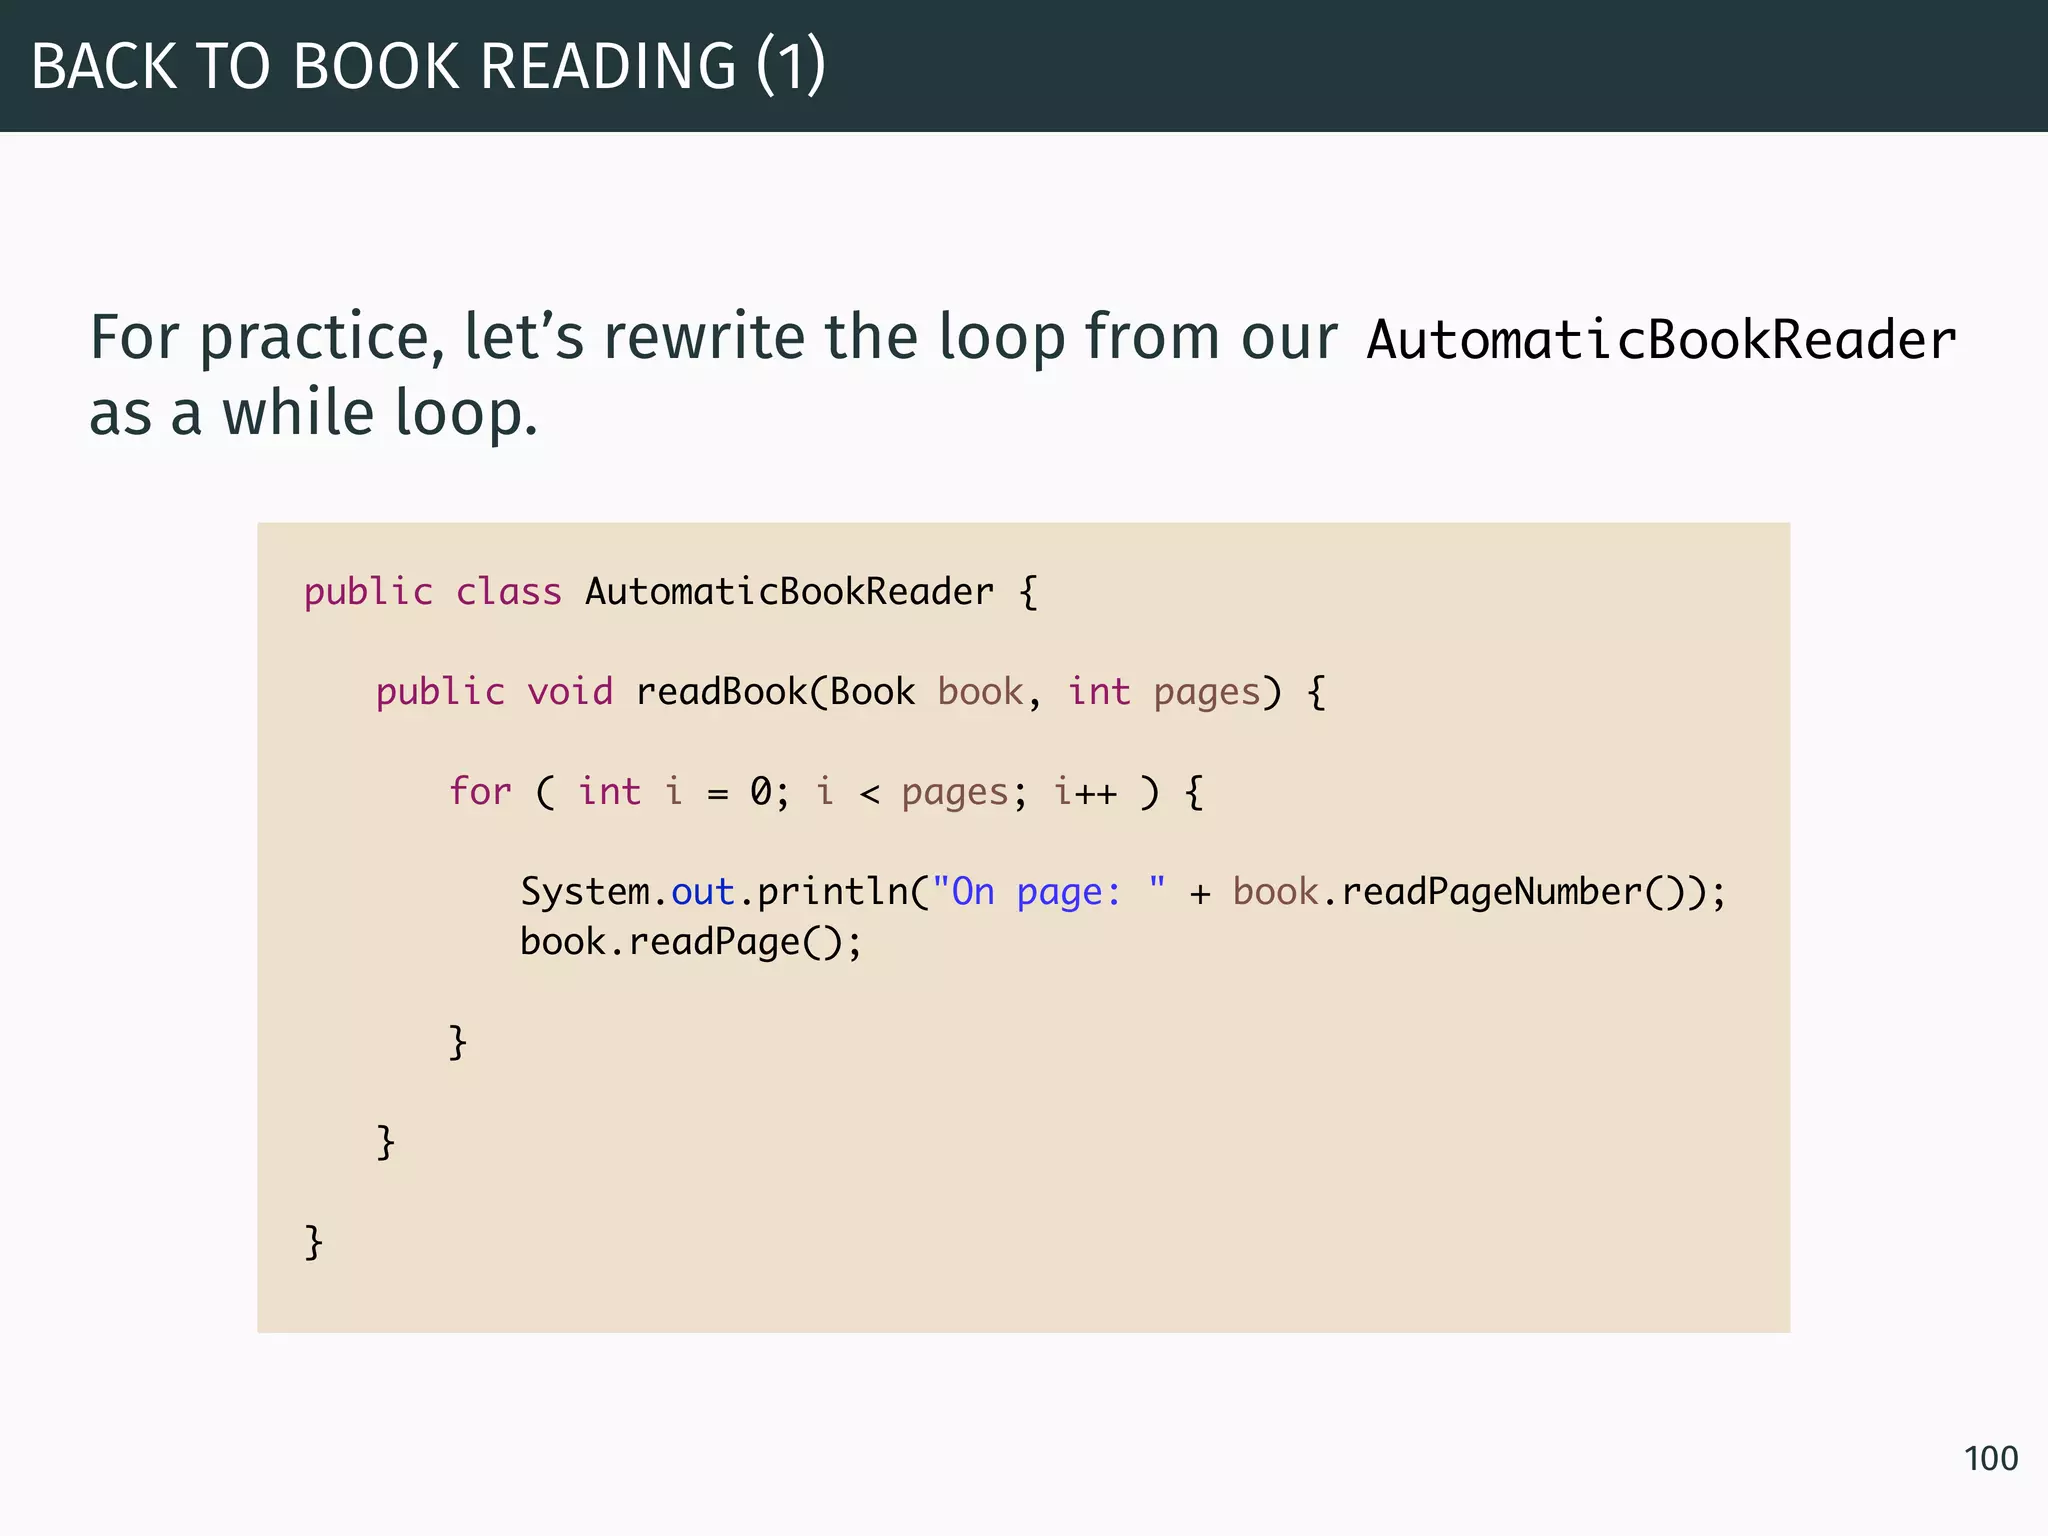
Task: Click the slide title 'BACK TO BOOK READING (1)'
Action: (428, 66)
